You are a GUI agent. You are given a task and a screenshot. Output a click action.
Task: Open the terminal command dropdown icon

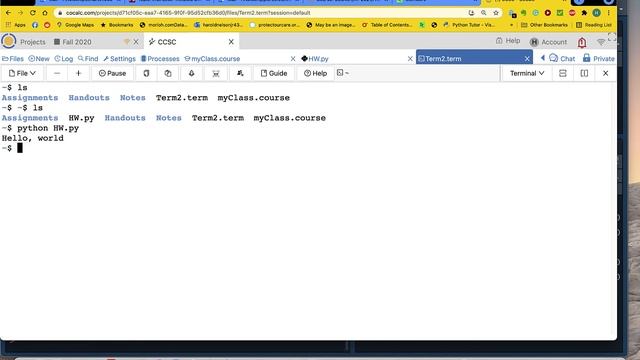click(x=342, y=73)
